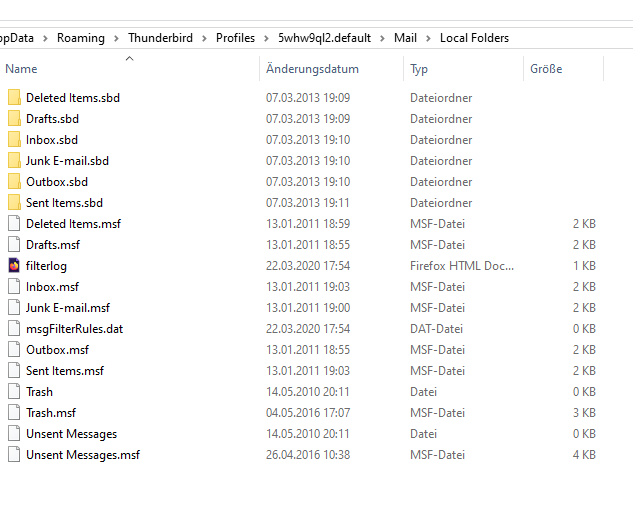Click the Firefox HTML Doc... type cell
This screenshot has height=508, width=633.
[x=462, y=266]
